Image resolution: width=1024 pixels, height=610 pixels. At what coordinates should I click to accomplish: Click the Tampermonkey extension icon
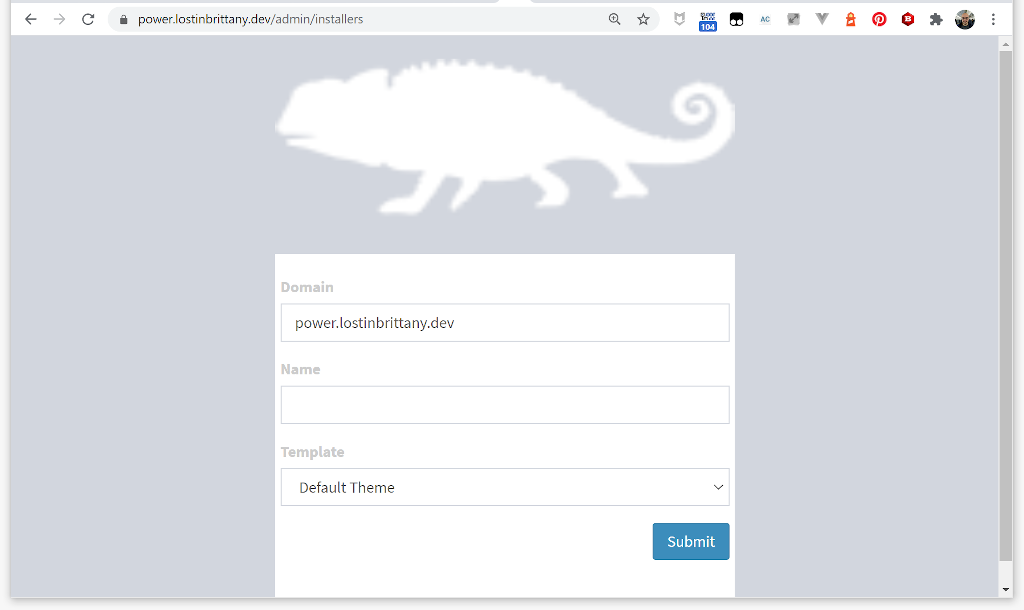(737, 19)
